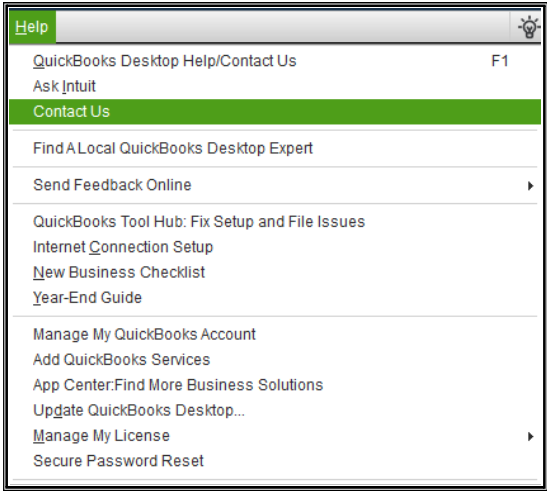
Task: Expand Manage My License submenu arrow
Action: tap(531, 437)
